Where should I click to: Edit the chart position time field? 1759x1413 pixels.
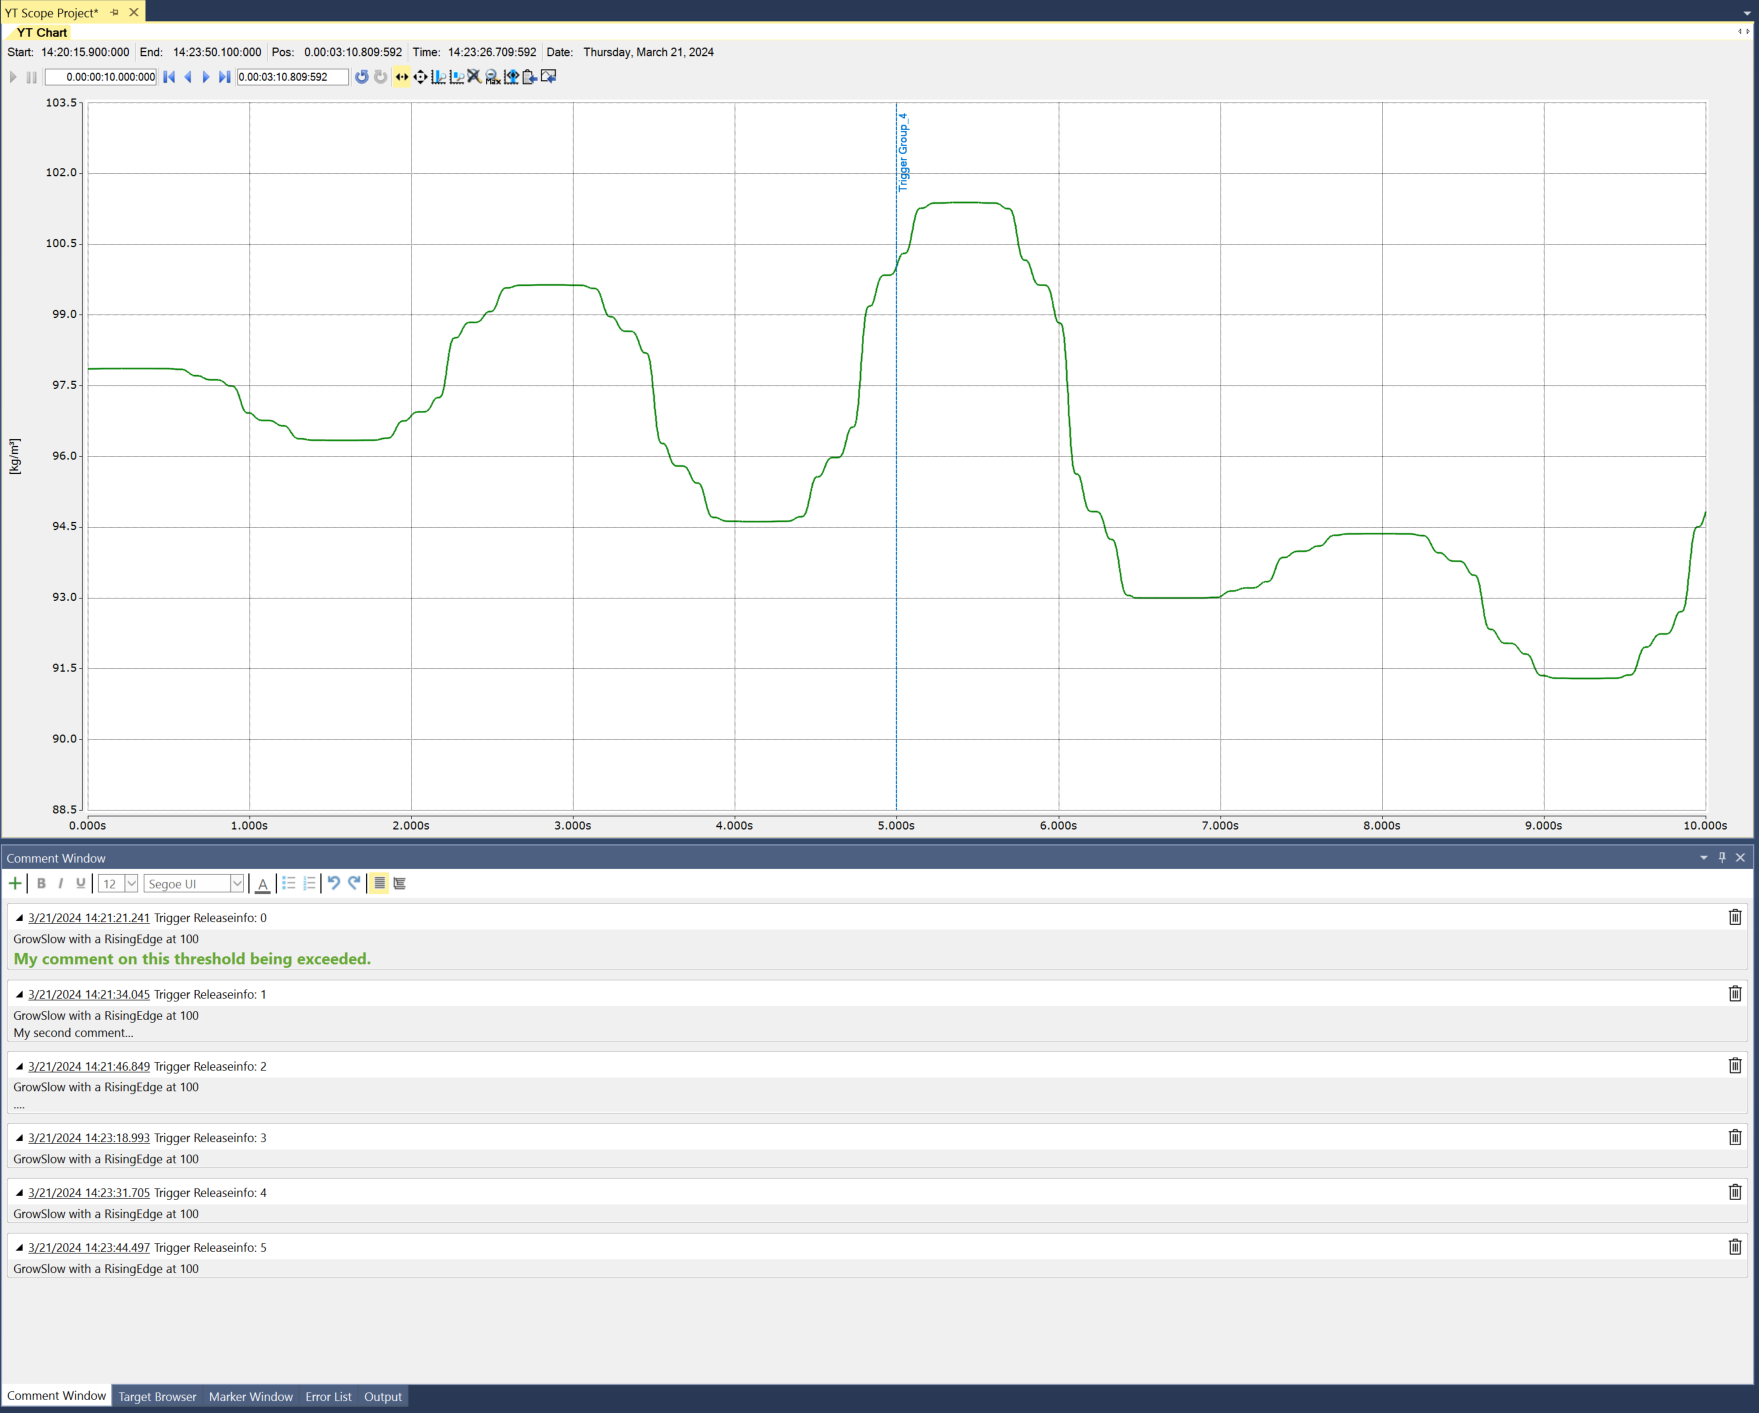pyautogui.click(x=292, y=77)
